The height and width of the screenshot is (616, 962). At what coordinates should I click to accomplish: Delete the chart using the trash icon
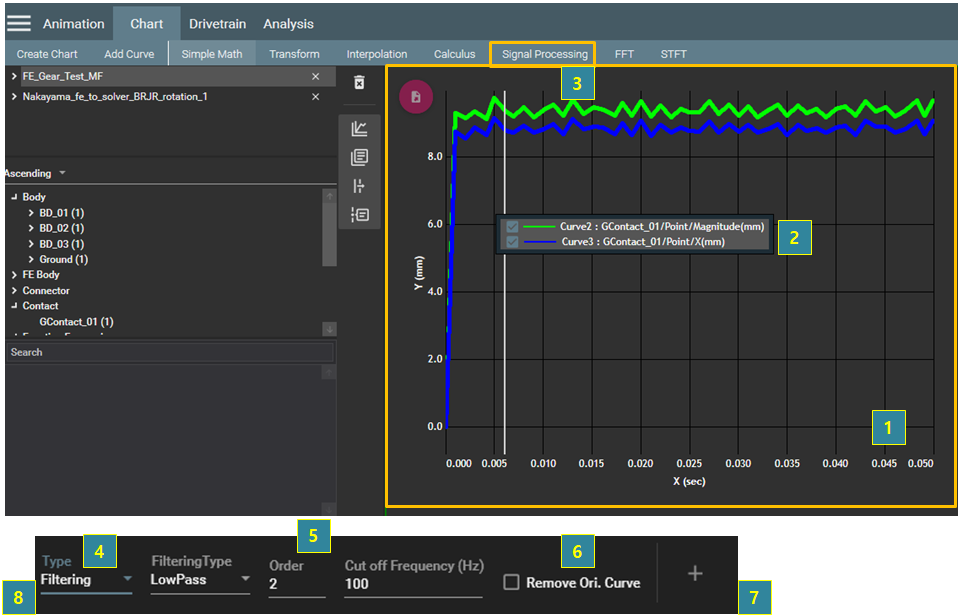pyautogui.click(x=359, y=84)
